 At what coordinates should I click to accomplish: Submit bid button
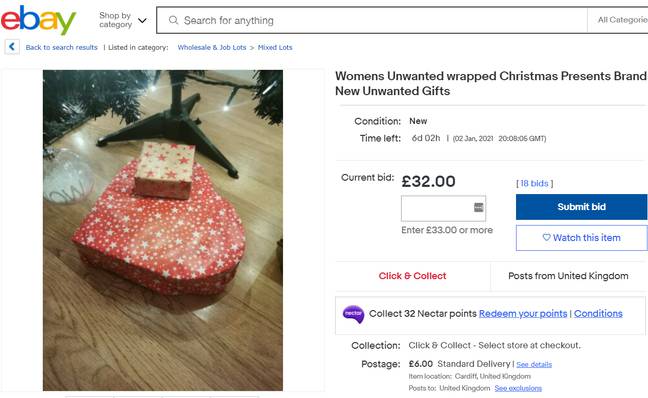coord(581,207)
